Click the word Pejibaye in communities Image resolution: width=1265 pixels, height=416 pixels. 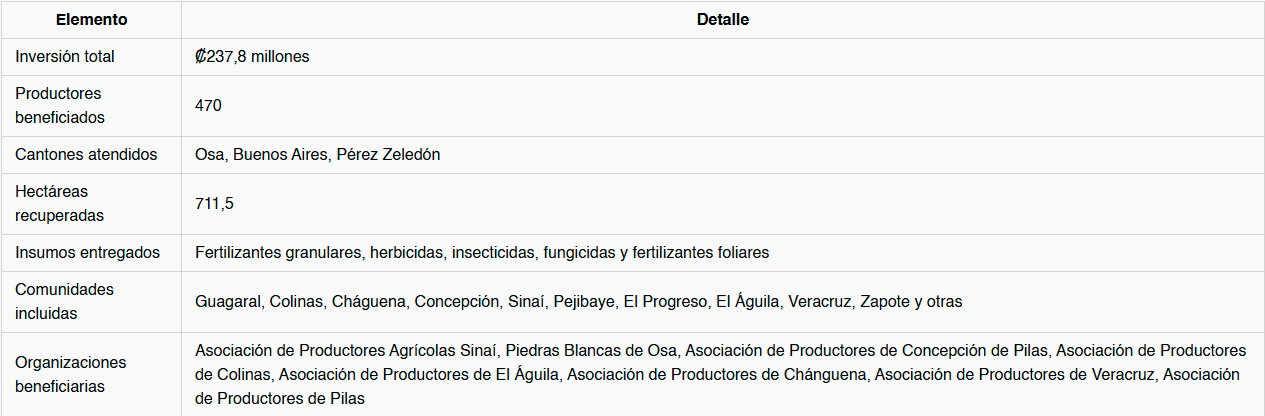pyautogui.click(x=584, y=301)
